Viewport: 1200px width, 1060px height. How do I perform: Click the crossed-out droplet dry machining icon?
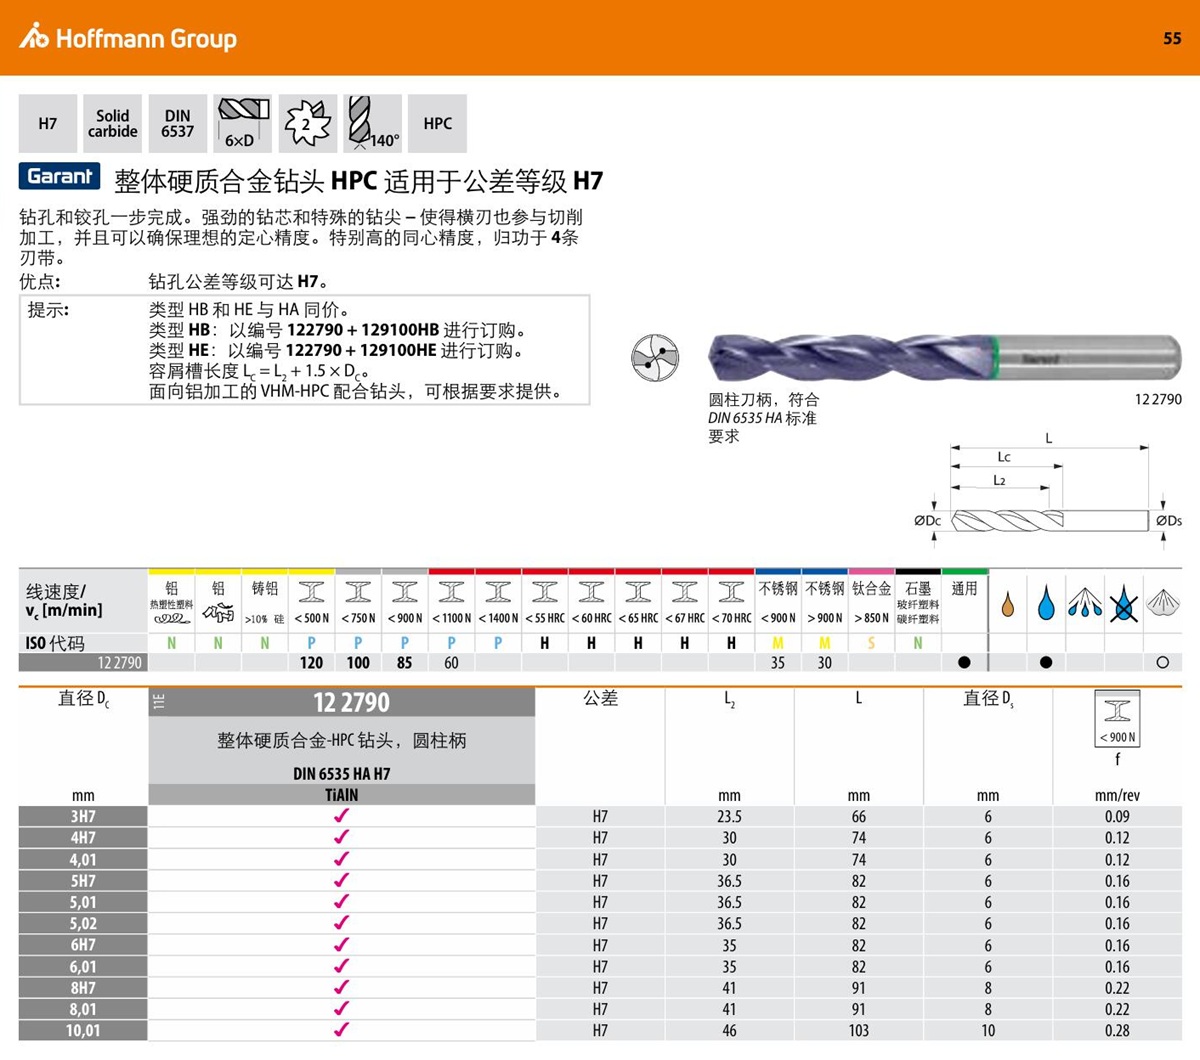click(1124, 604)
